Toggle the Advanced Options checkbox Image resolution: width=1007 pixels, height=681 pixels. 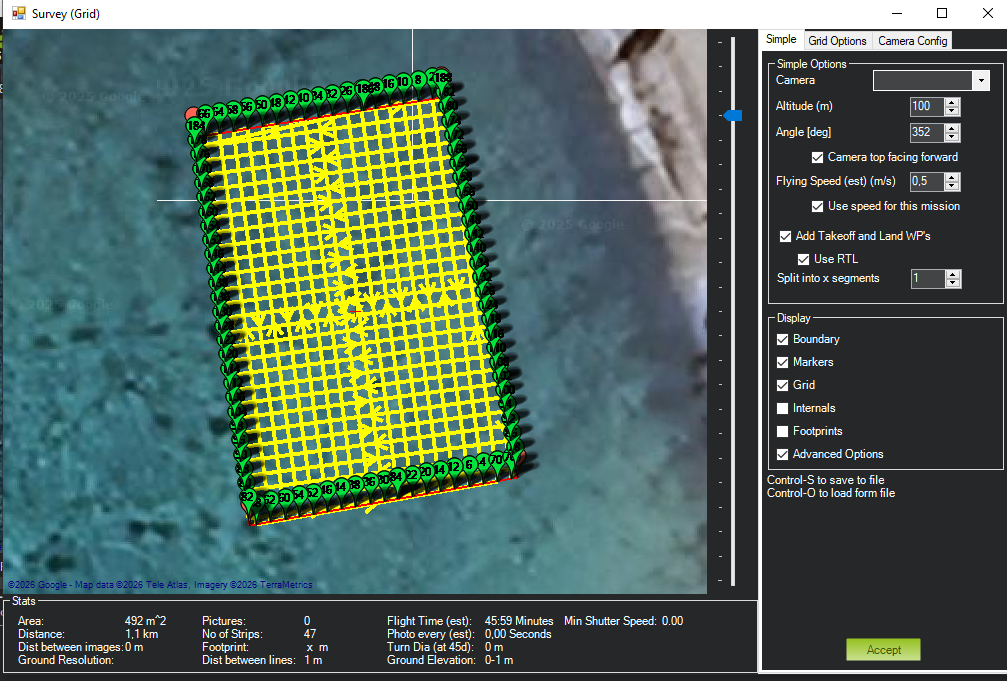point(783,454)
